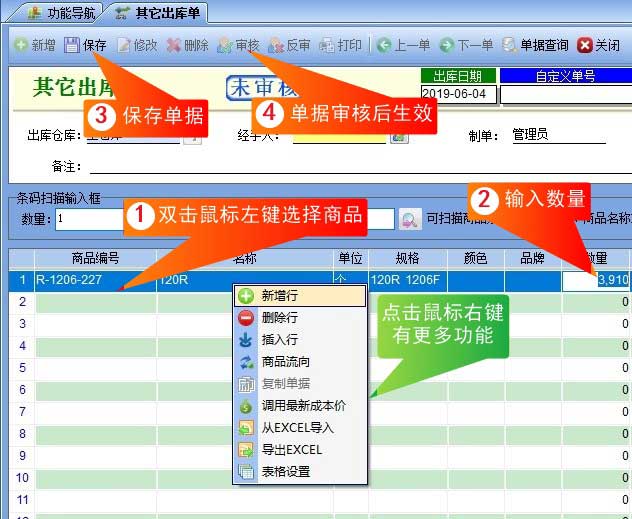This screenshot has width=632, height=519.
Task: Click the 关闭 toolbar label
Action: [x=607, y=45]
